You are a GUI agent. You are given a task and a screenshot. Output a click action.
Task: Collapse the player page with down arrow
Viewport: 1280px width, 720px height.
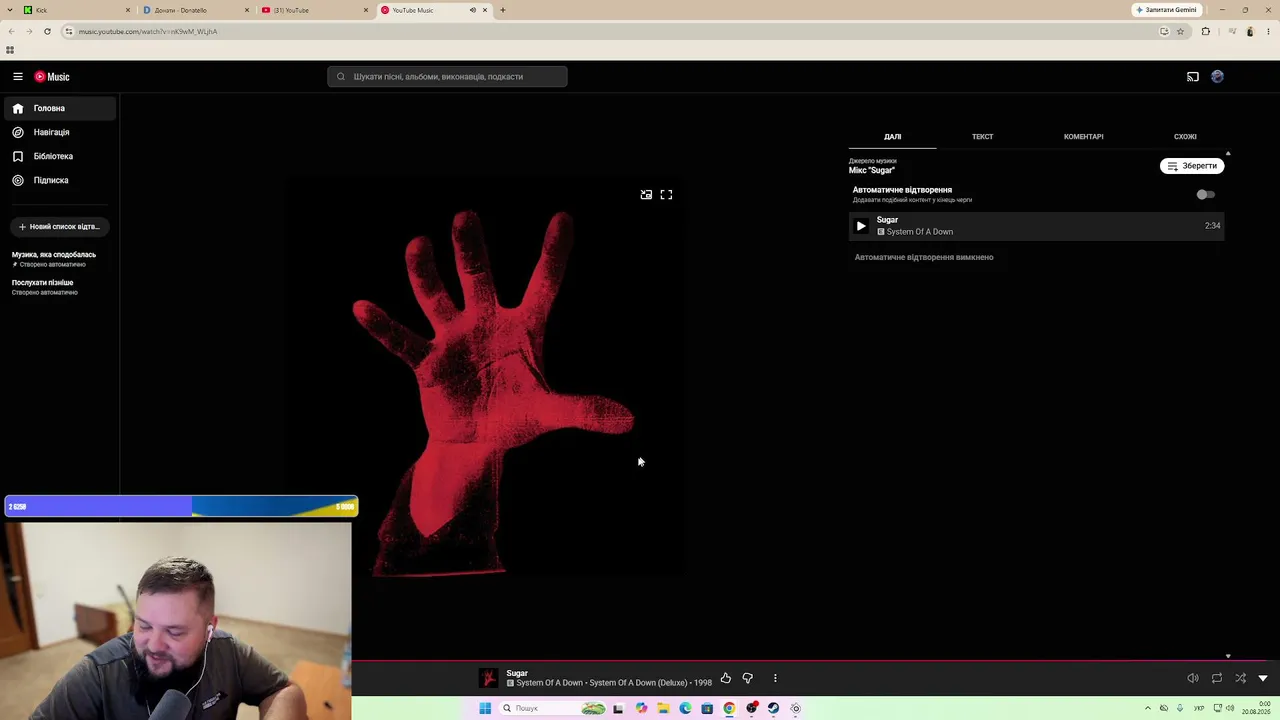[x=1263, y=678]
